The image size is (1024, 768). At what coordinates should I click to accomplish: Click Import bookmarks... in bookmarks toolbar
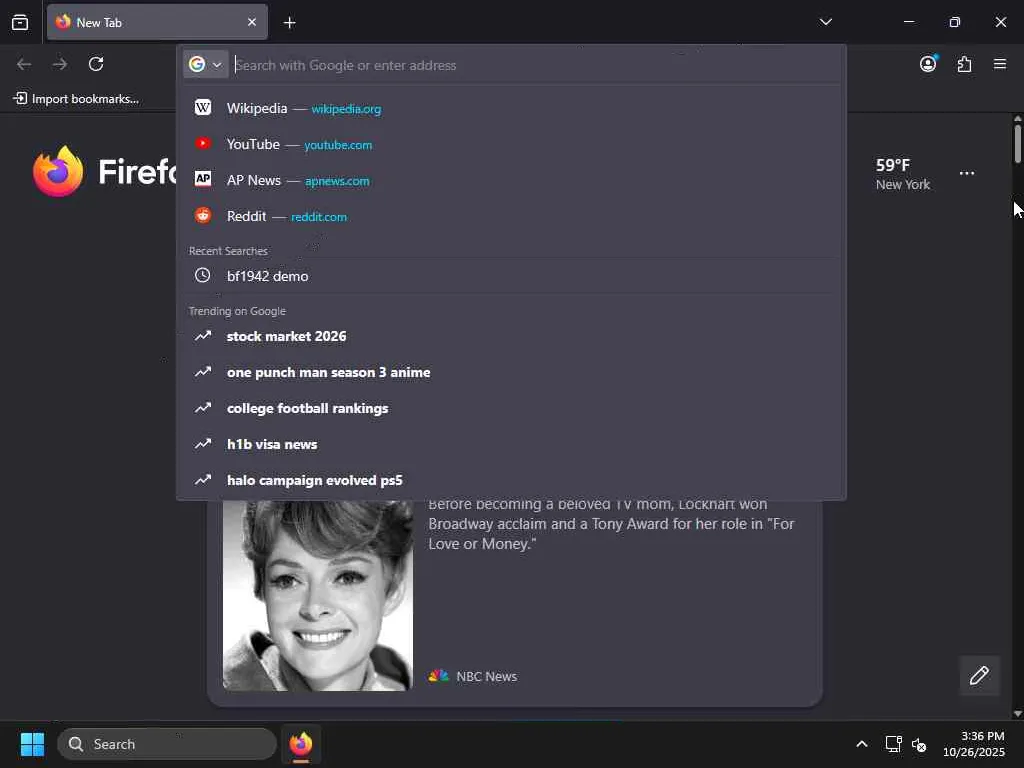[x=76, y=99]
